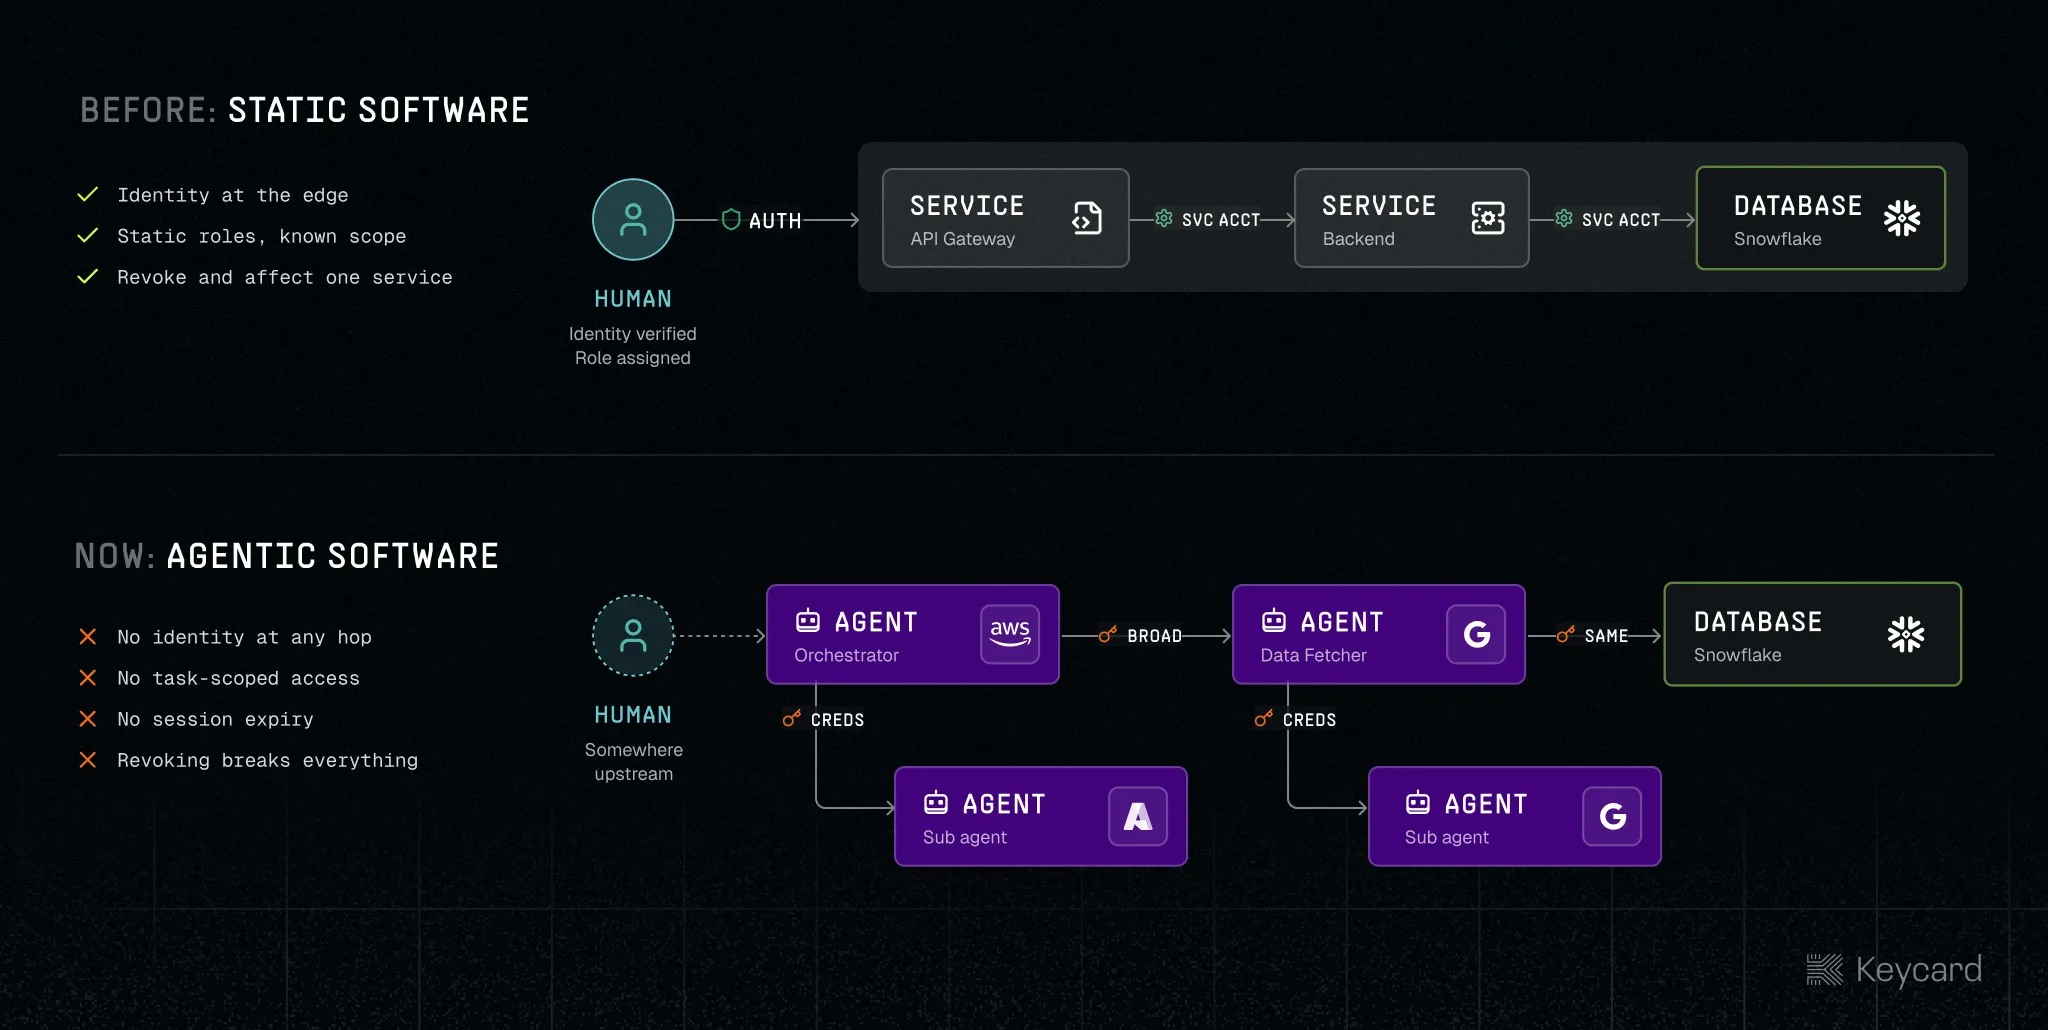Click the Google logo in the Data Fetcher agent
The image size is (2048, 1030).
1476,634
